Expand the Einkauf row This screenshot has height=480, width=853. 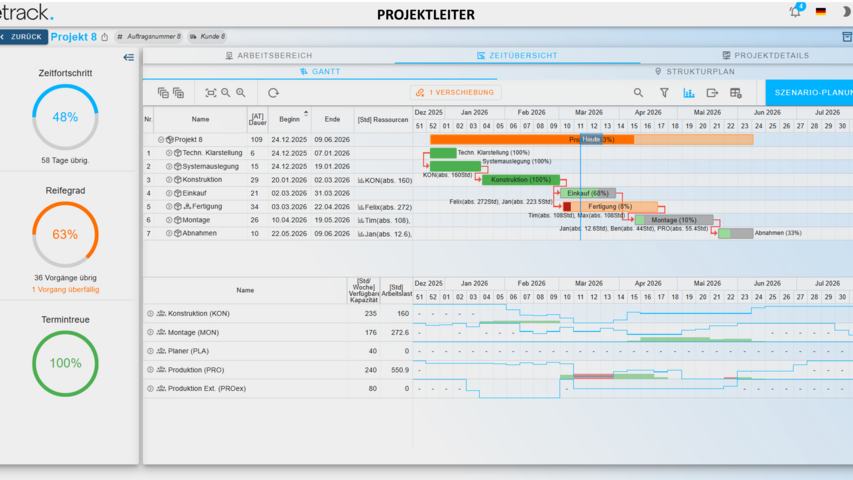pos(169,193)
